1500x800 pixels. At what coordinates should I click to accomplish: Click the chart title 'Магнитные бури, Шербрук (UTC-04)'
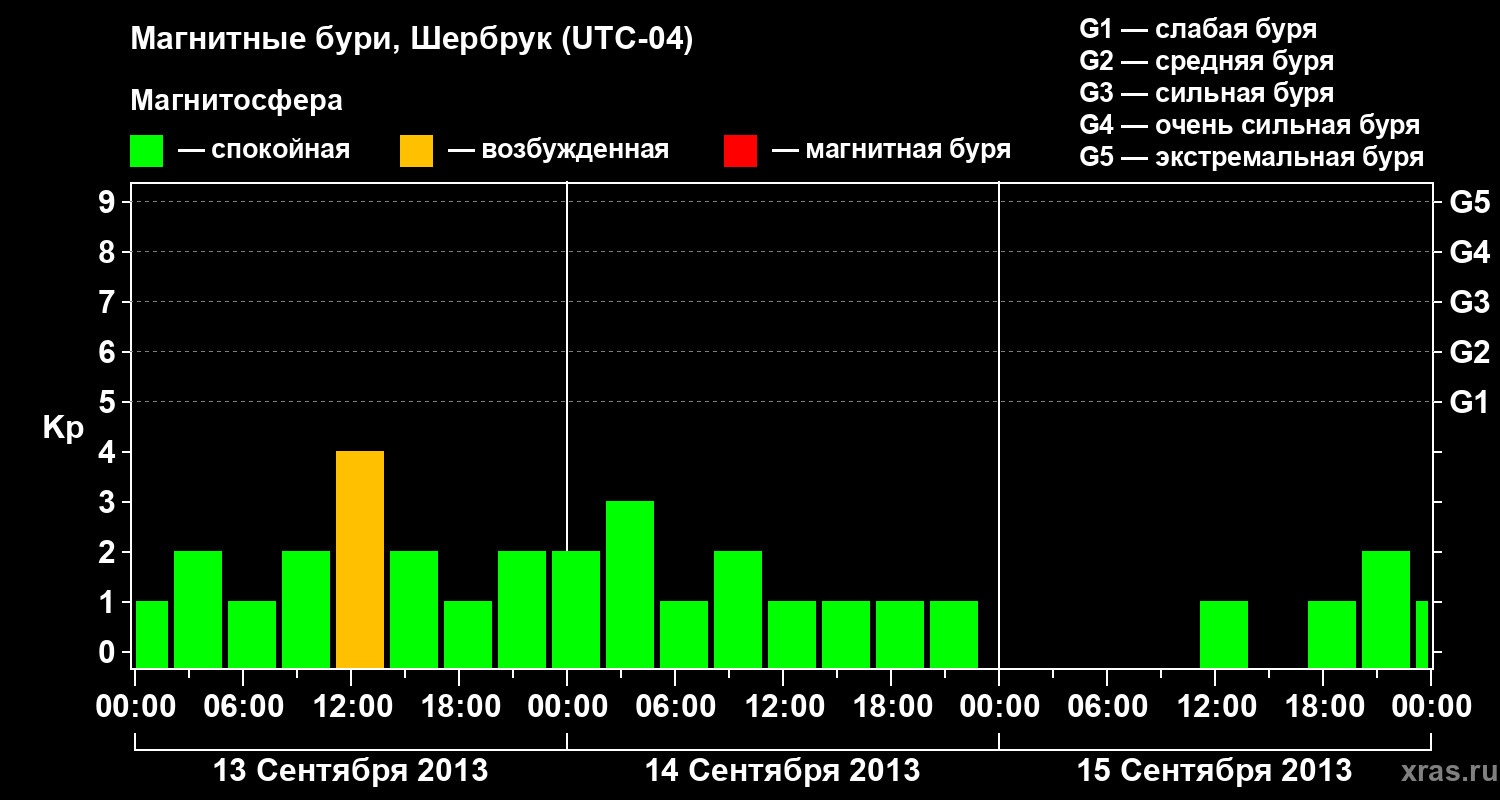(x=412, y=41)
